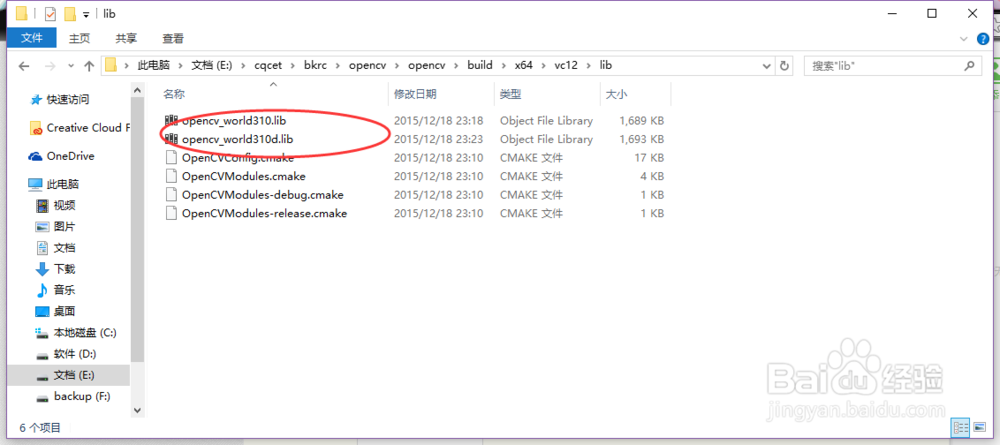Open the recent locations dropdown arrow
This screenshot has width=1000, height=445.
point(71,66)
